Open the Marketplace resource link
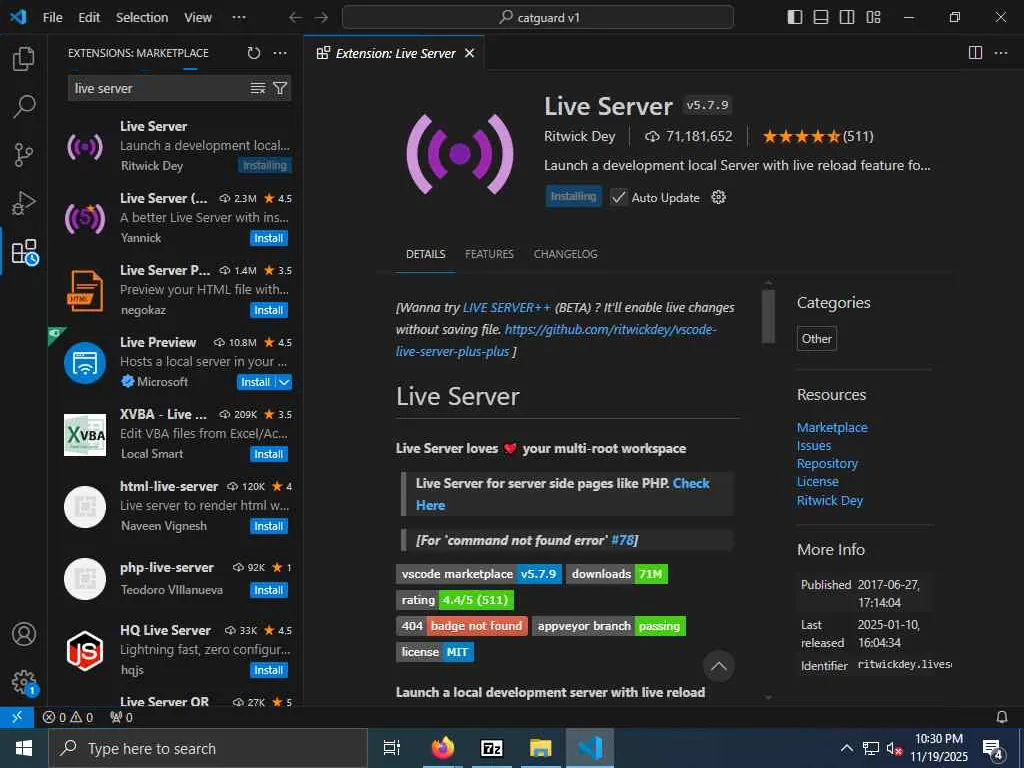Screen dimensions: 1024x768 point(832,427)
